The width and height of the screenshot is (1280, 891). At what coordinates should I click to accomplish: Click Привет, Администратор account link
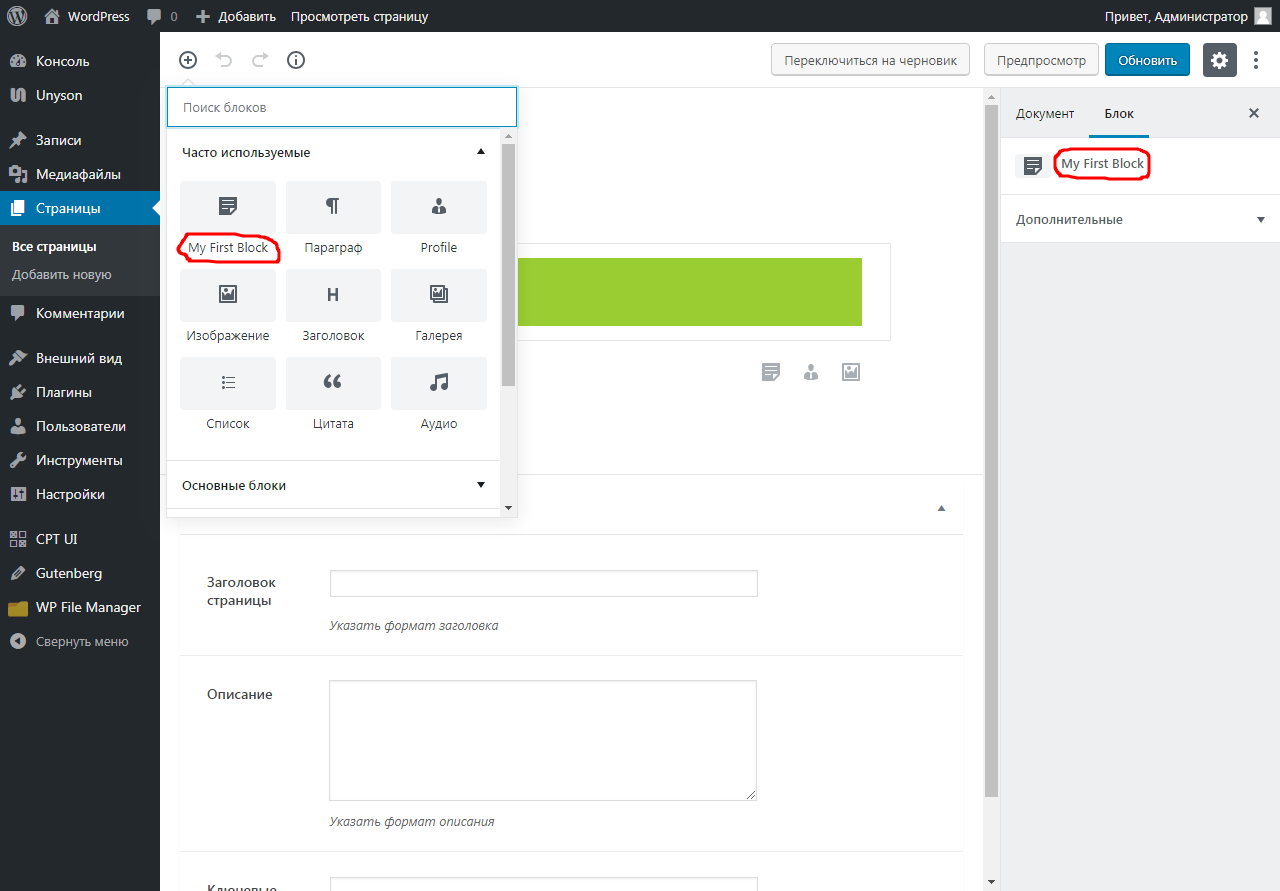1176,17
